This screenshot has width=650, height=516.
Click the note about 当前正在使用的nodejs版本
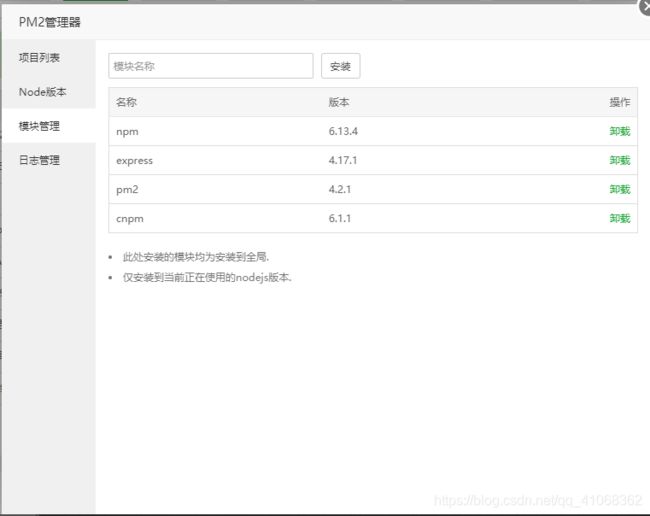click(x=207, y=277)
